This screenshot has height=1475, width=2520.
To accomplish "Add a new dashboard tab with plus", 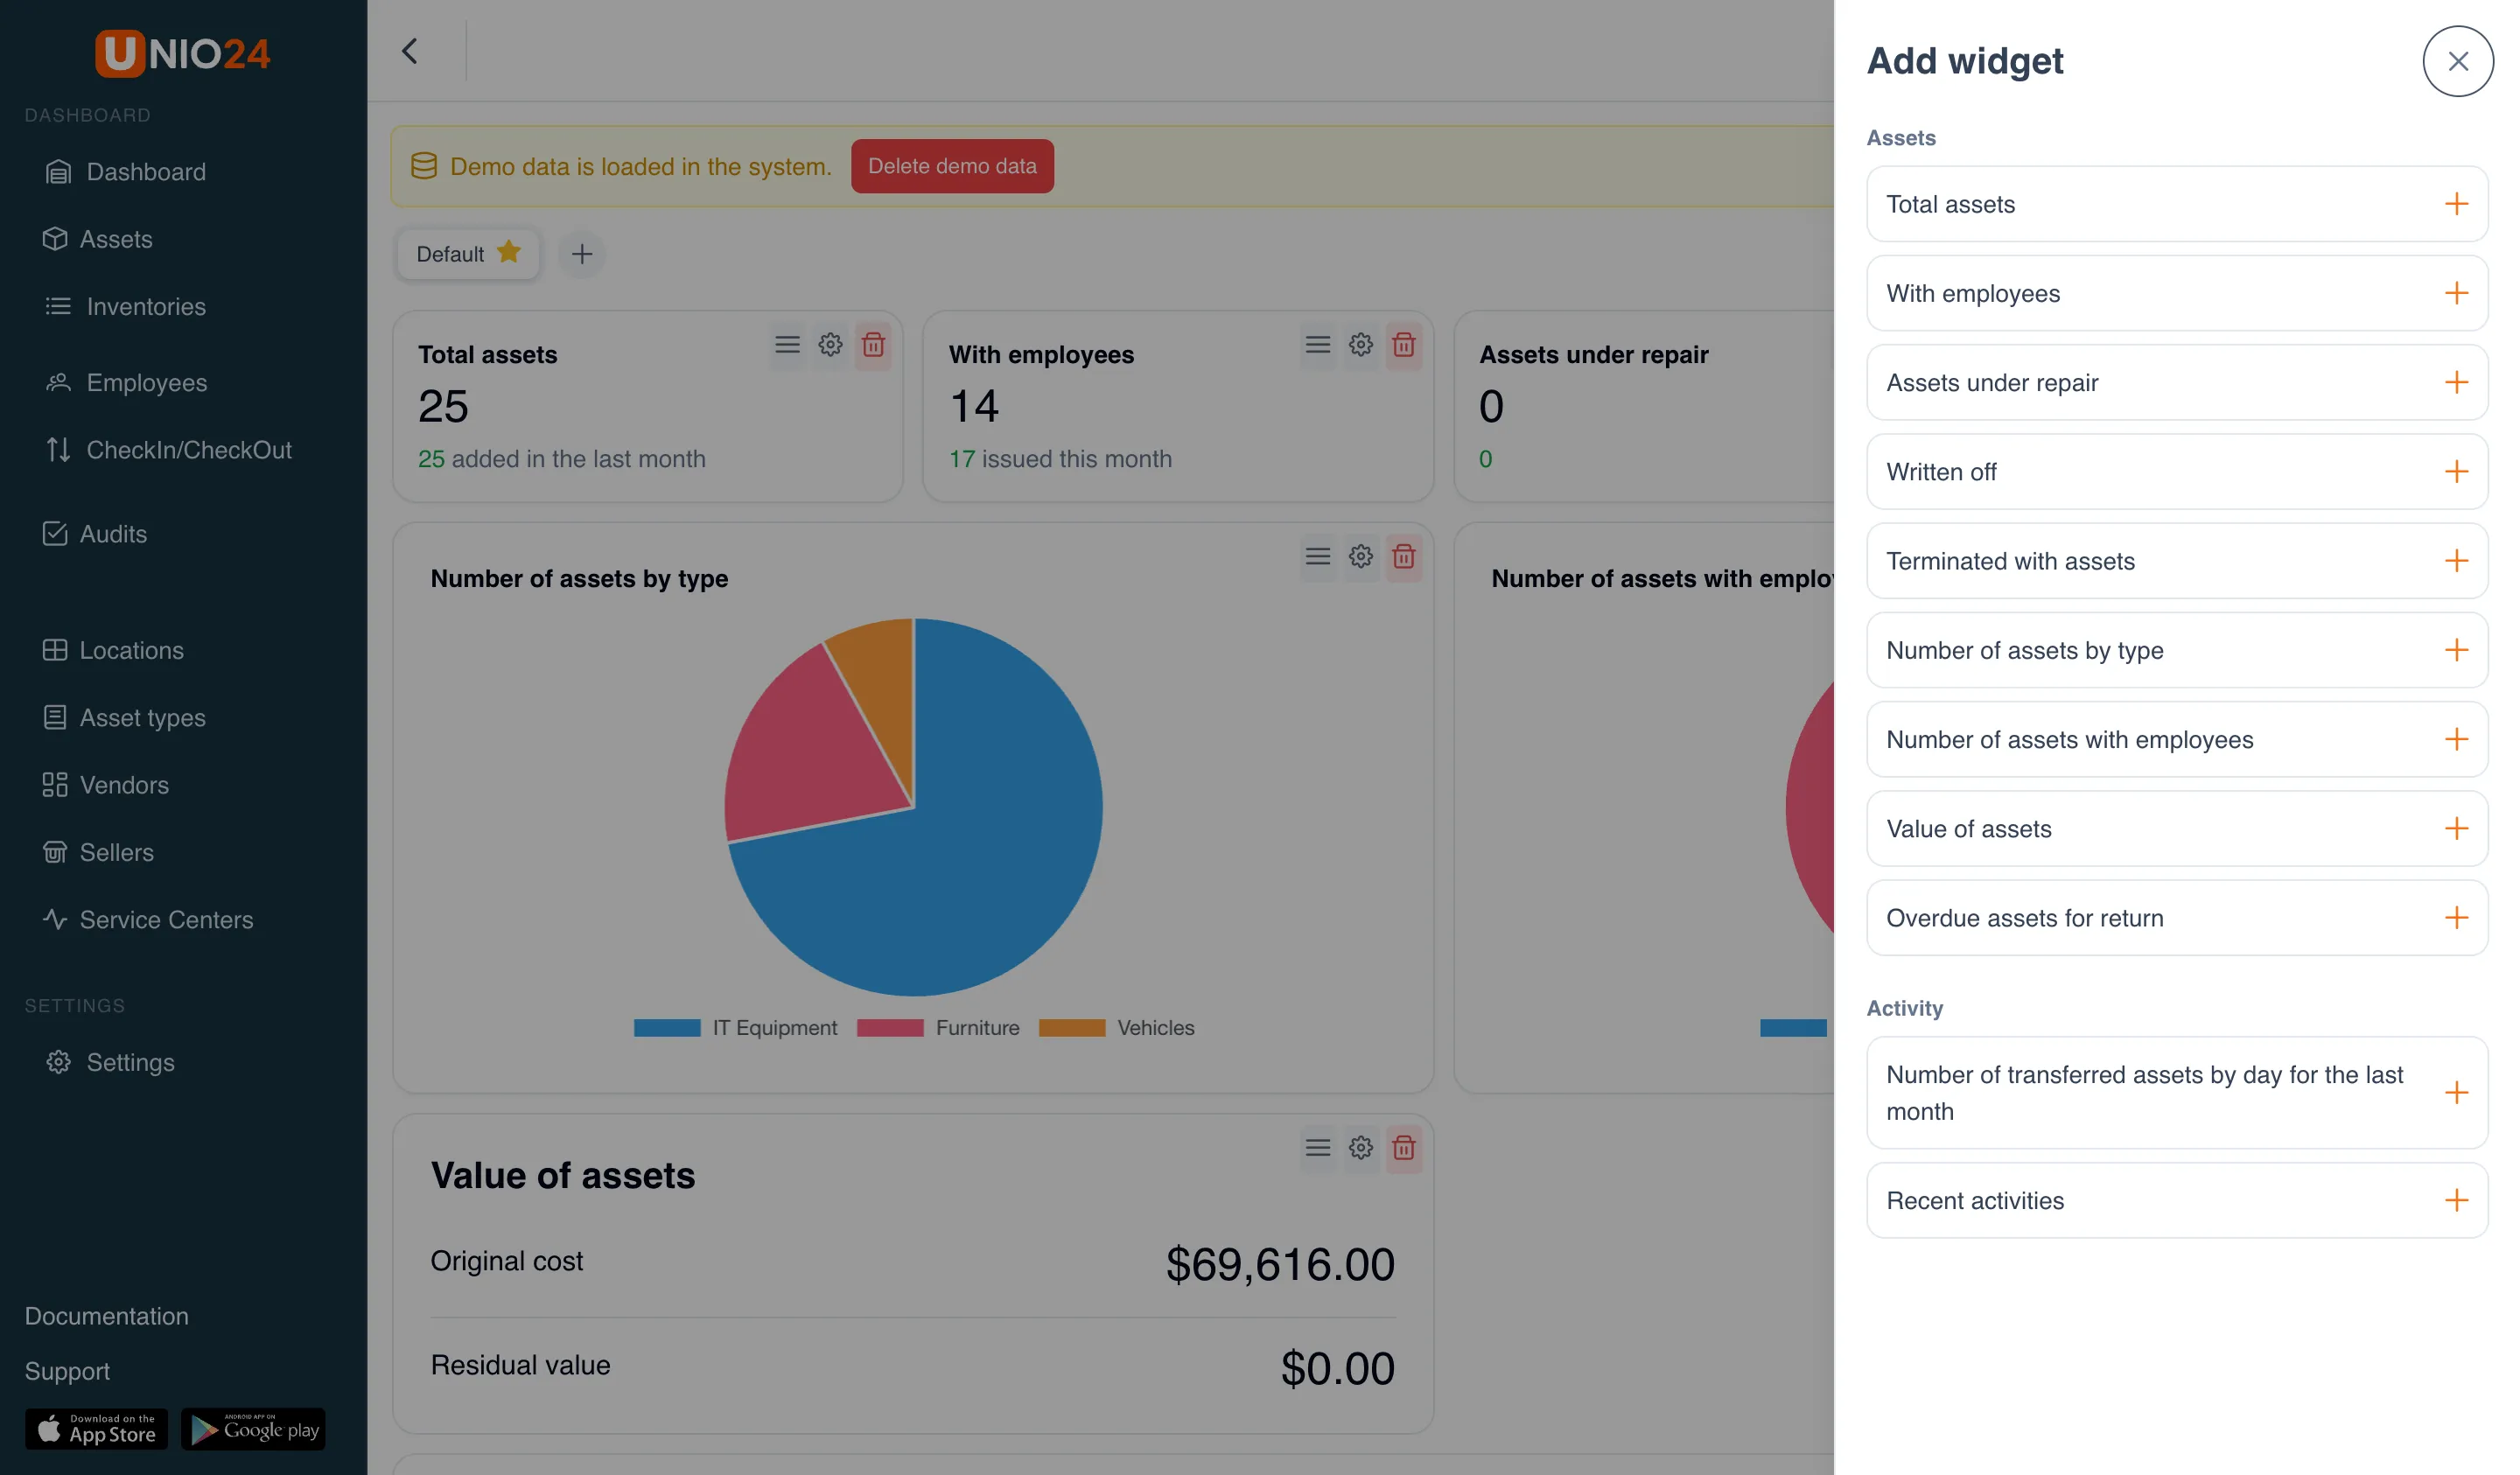I will (x=582, y=254).
